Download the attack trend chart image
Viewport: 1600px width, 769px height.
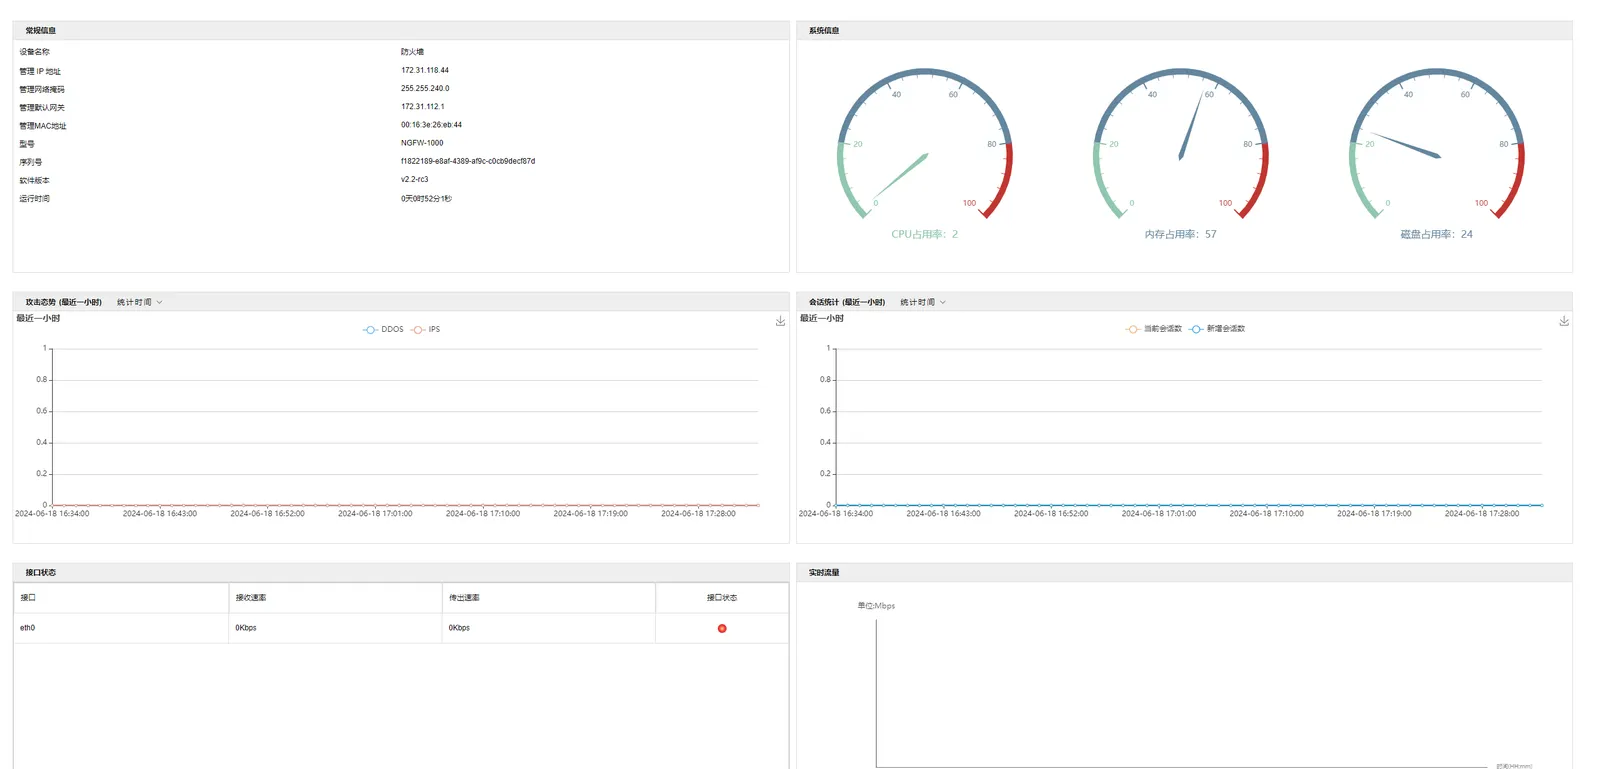(780, 321)
